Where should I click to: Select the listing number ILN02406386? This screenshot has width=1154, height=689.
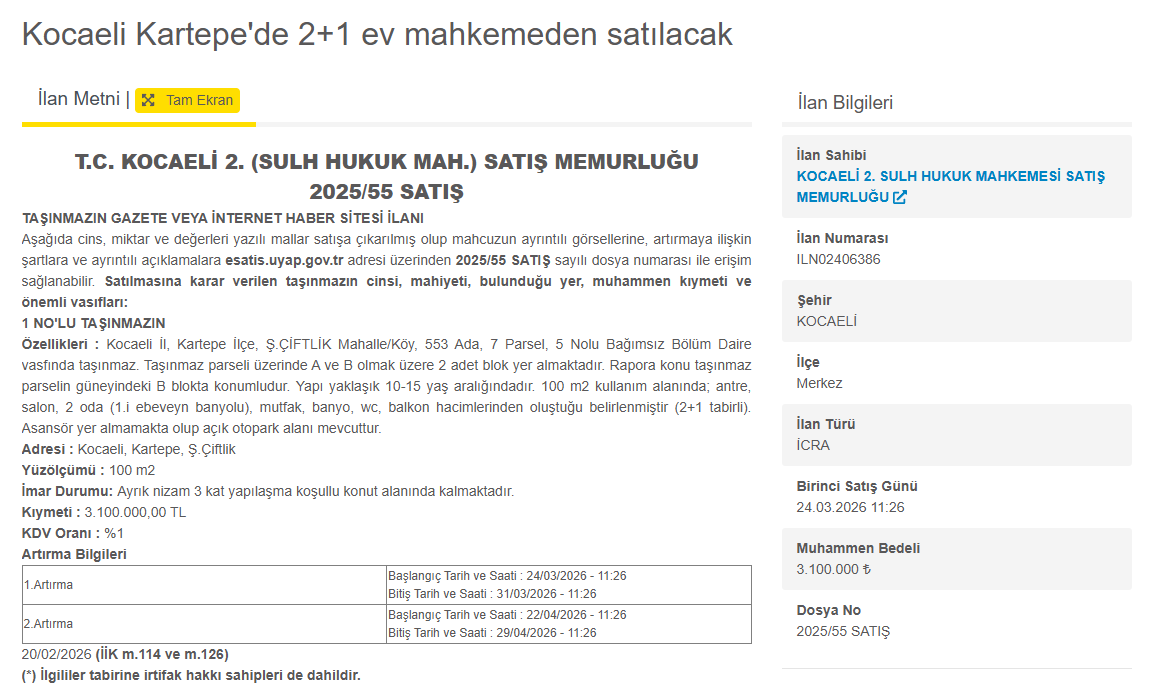tap(838, 259)
